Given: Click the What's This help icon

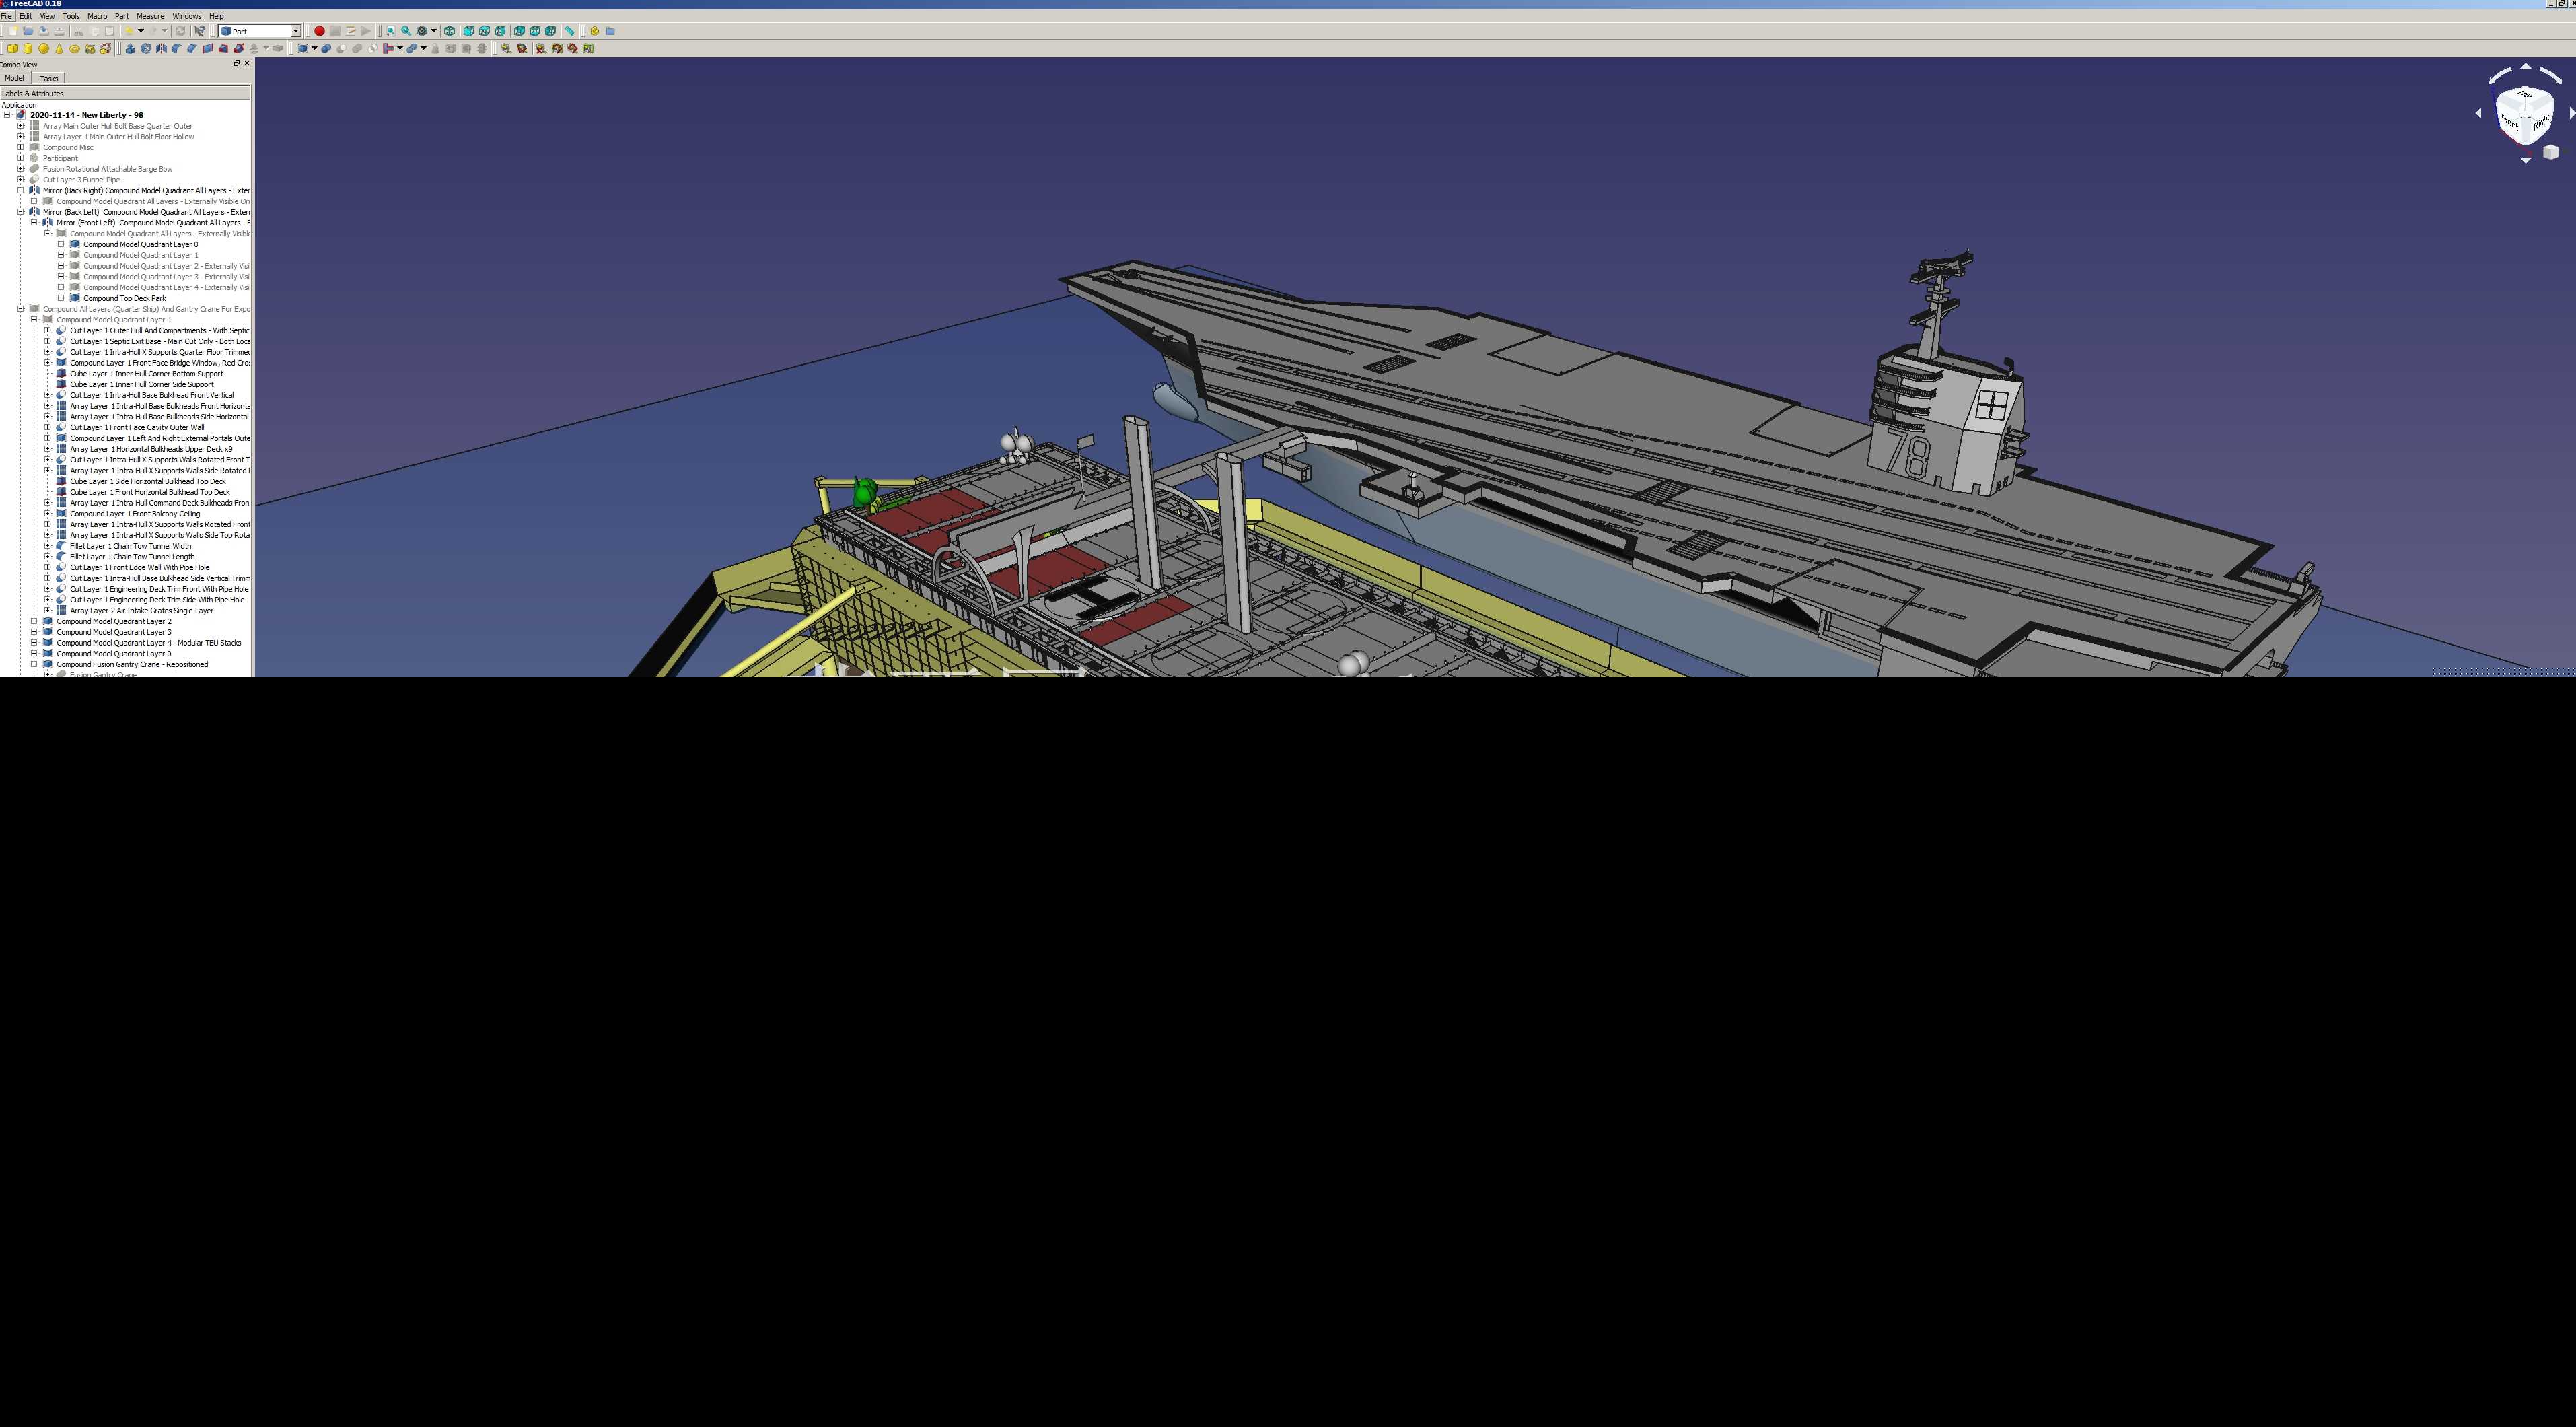Looking at the screenshot, I should pyautogui.click(x=200, y=31).
